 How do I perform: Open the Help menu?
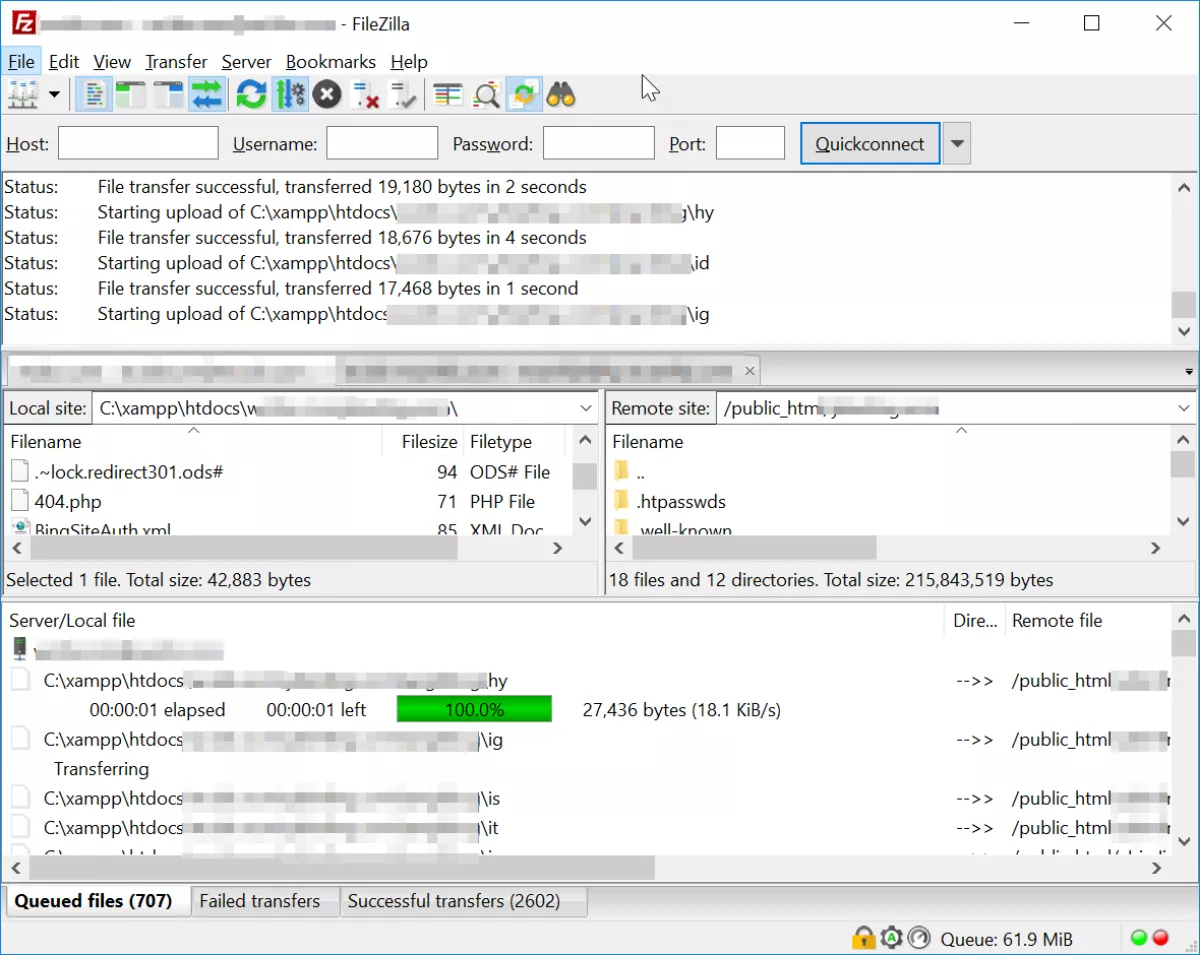coord(409,61)
